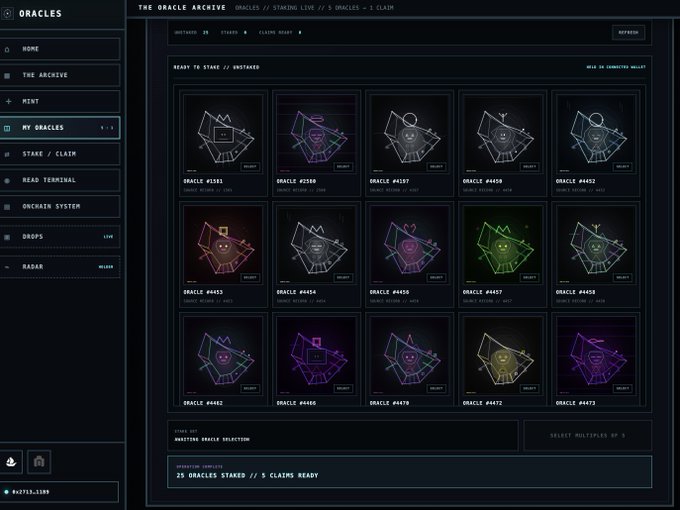The height and width of the screenshot is (510, 680).
Task: Click the green Oracle #4457 artwork
Action: pos(503,245)
